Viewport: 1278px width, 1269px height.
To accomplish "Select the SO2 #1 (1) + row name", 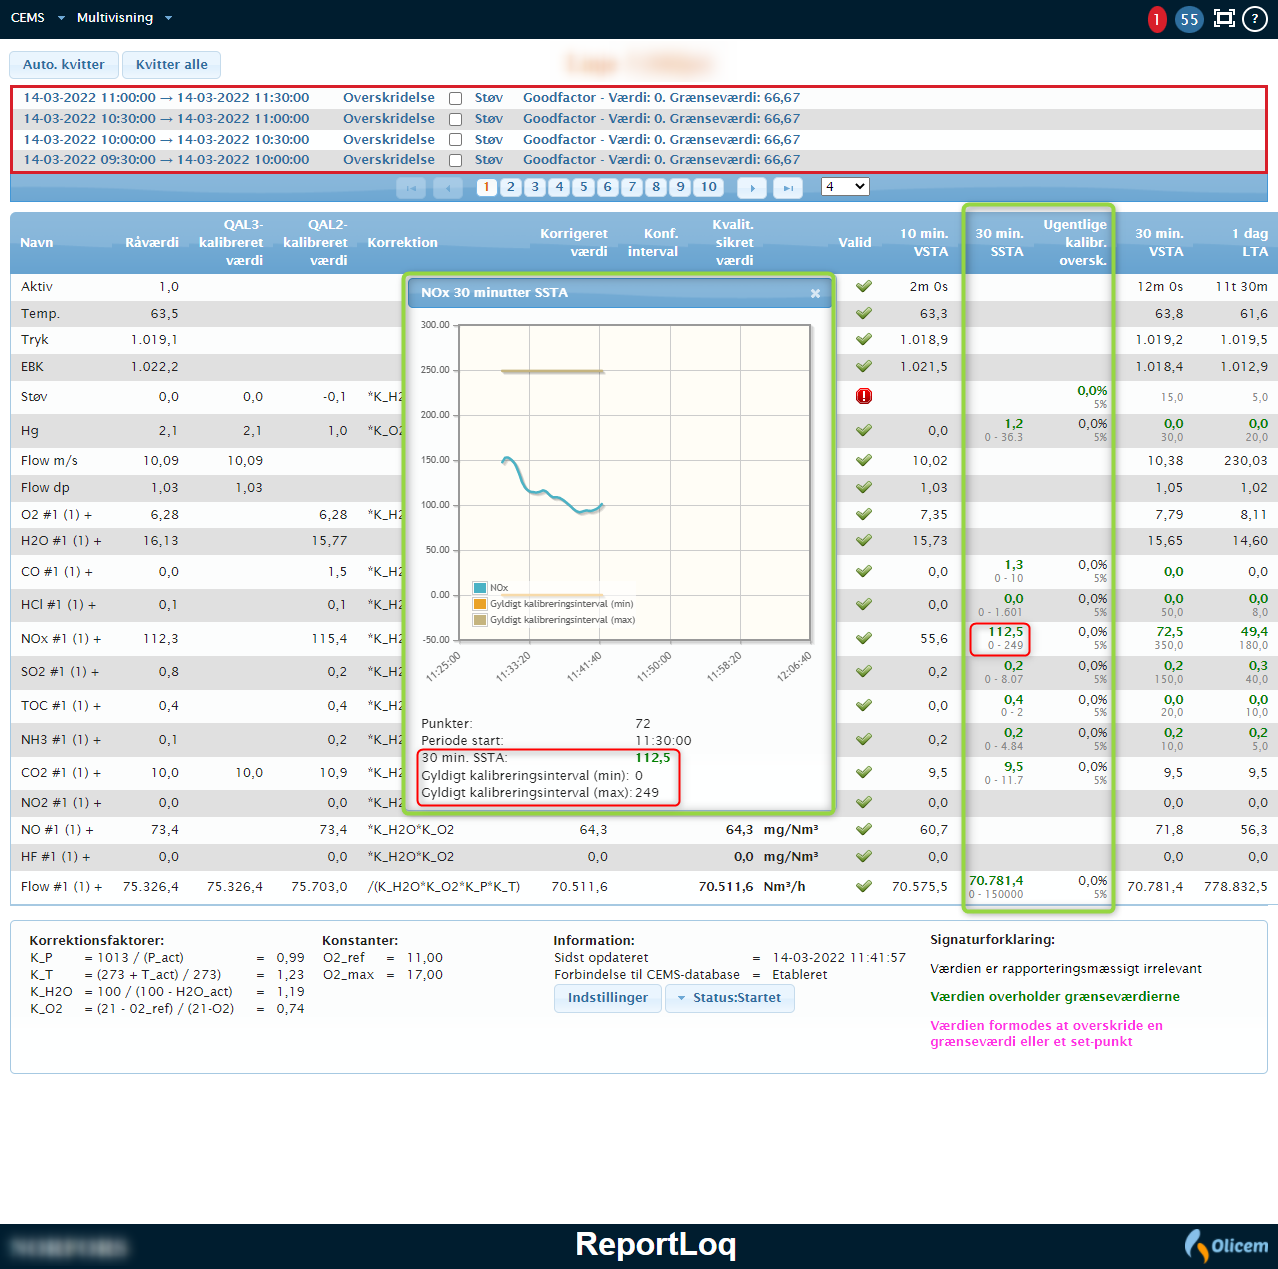I will [x=60, y=672].
